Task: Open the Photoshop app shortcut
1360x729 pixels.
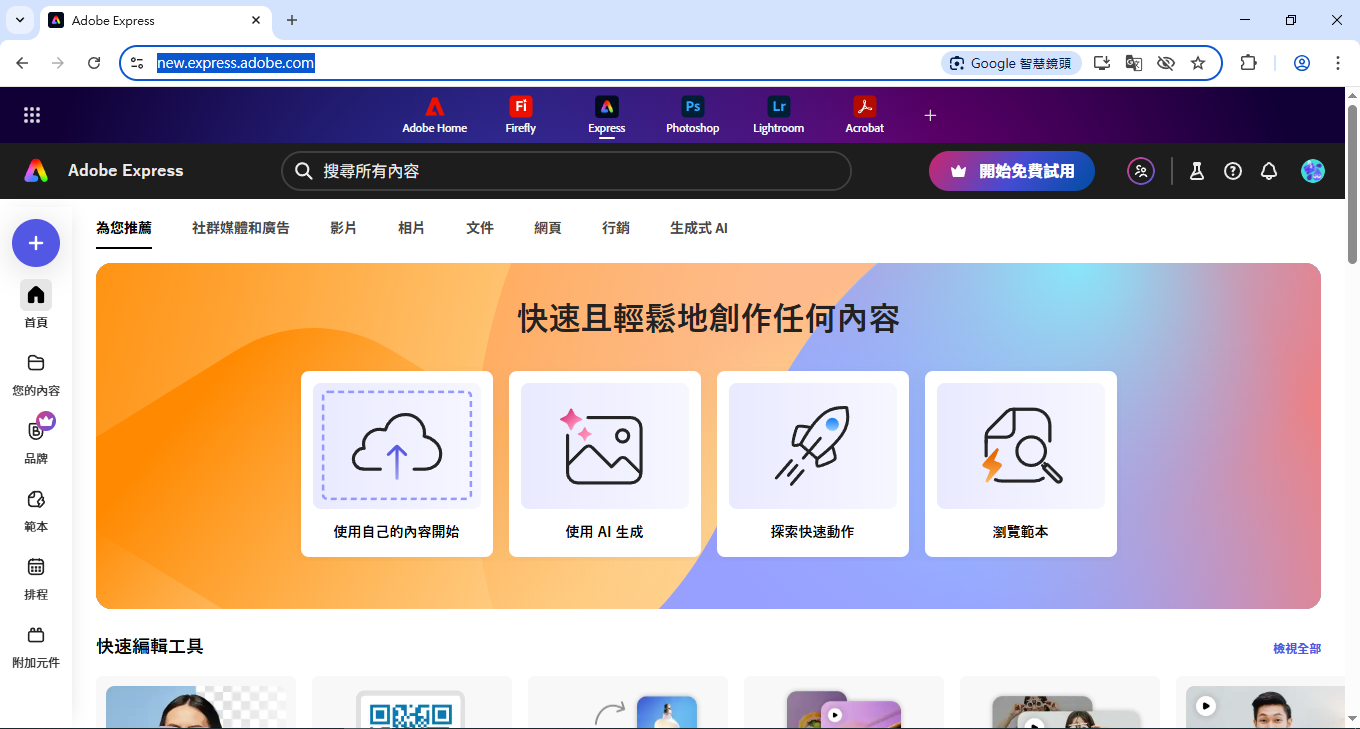Action: (x=692, y=114)
